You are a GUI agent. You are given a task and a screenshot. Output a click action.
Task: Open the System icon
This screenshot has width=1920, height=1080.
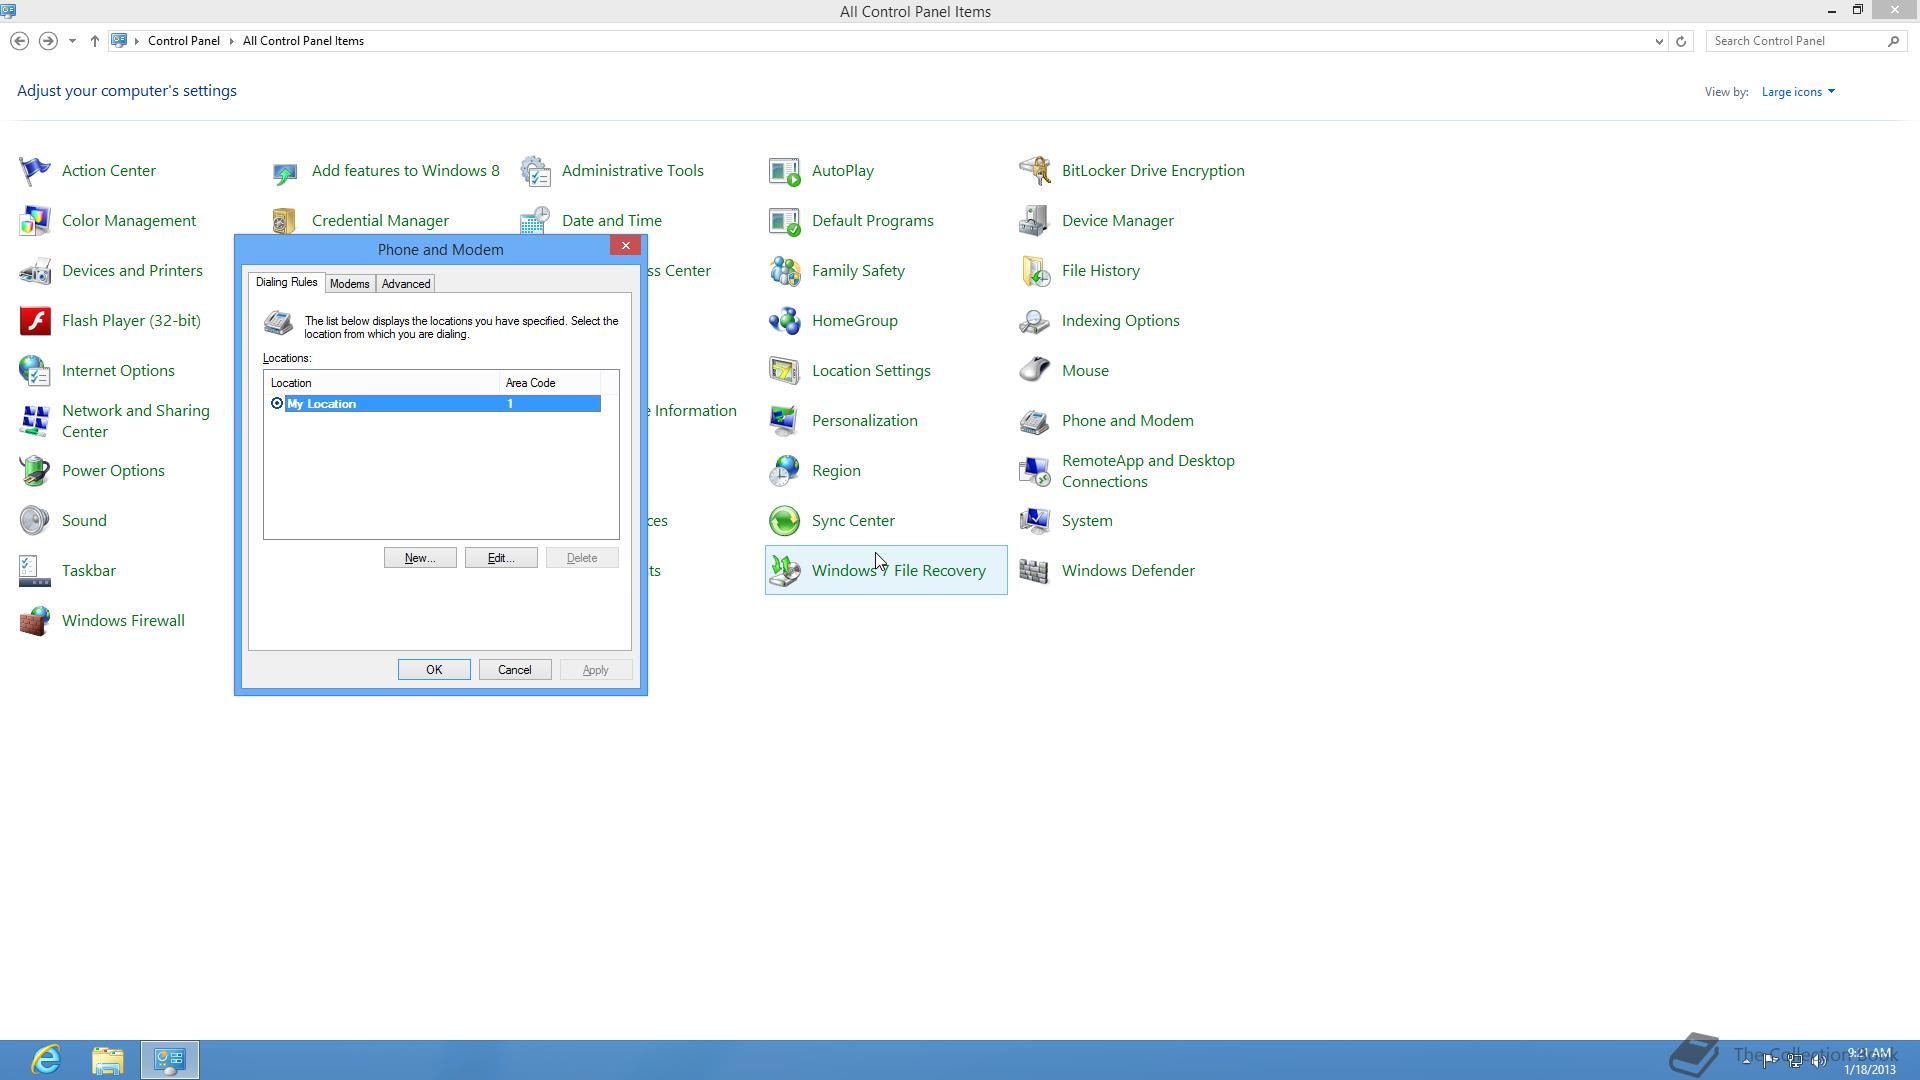1035,521
